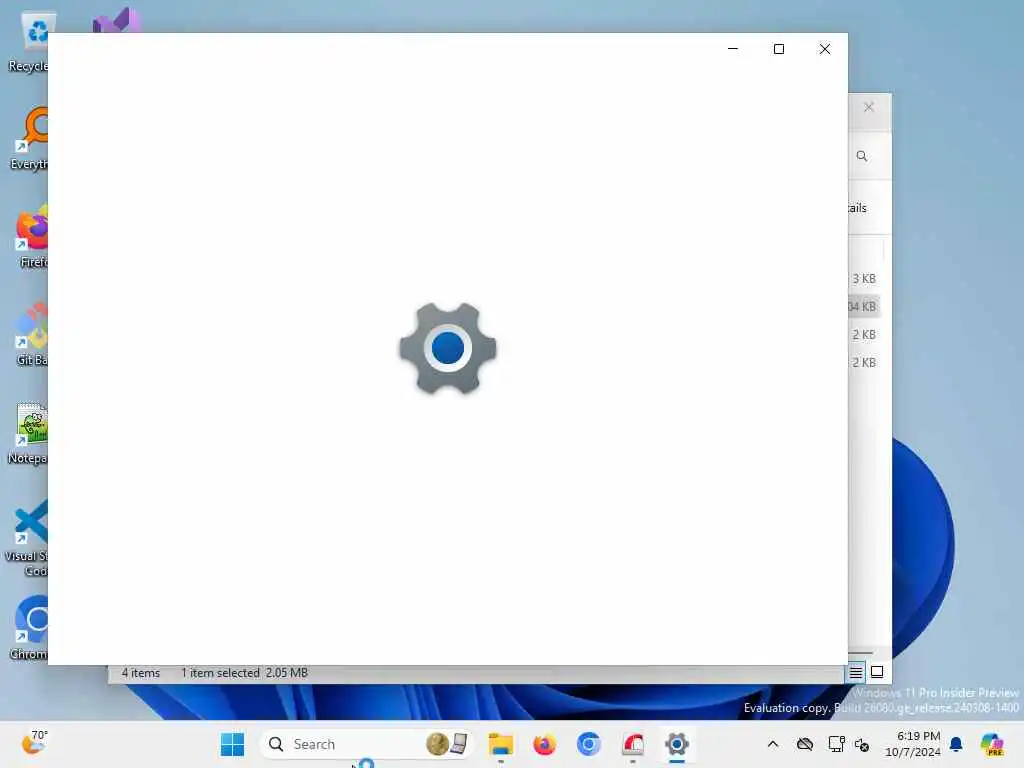Open the weather widget showing 70°
Screen dimensions: 1024x768
tap(34, 743)
